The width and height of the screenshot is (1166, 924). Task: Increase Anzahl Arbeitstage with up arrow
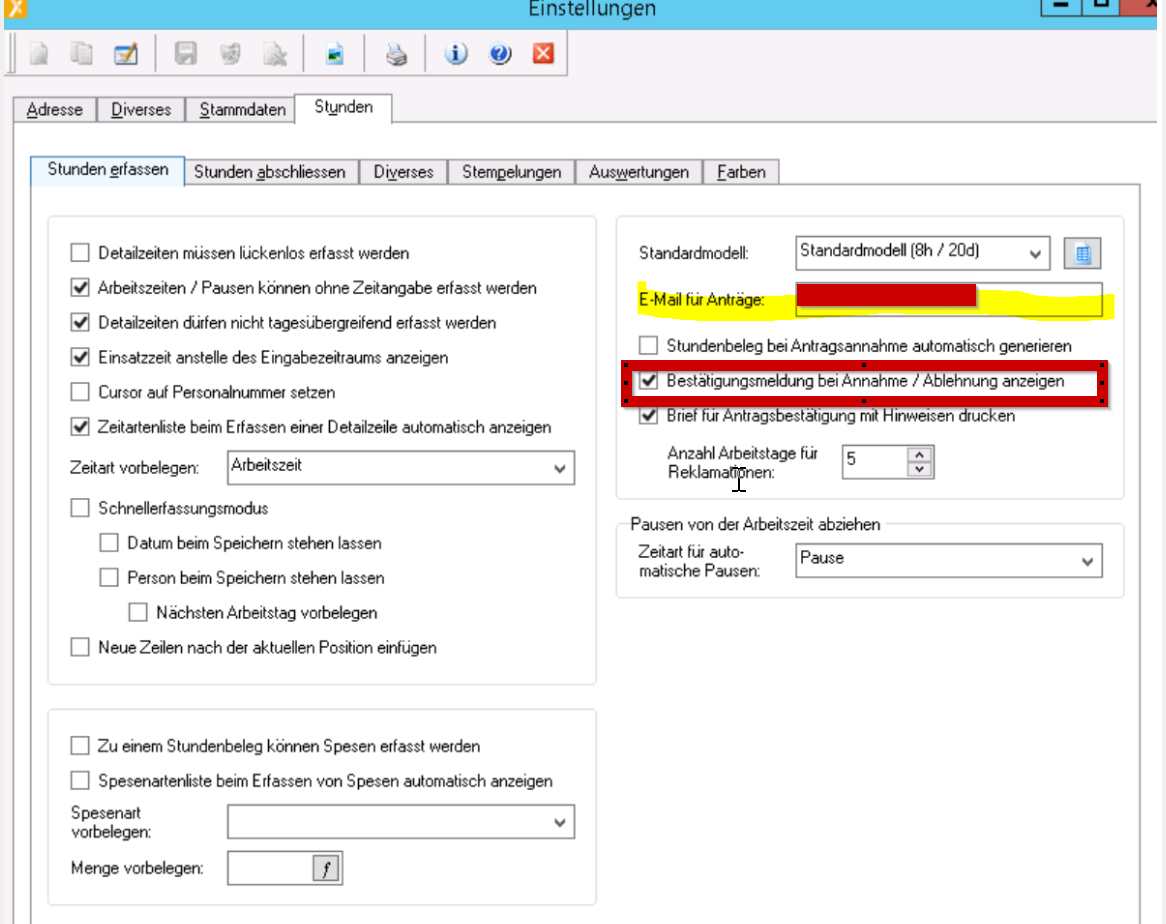pos(919,454)
